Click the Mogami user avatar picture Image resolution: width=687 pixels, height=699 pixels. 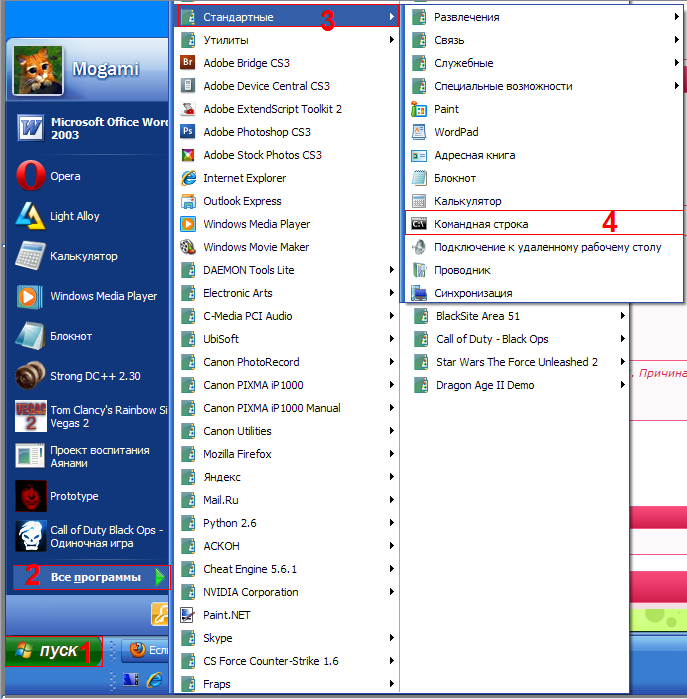38,70
